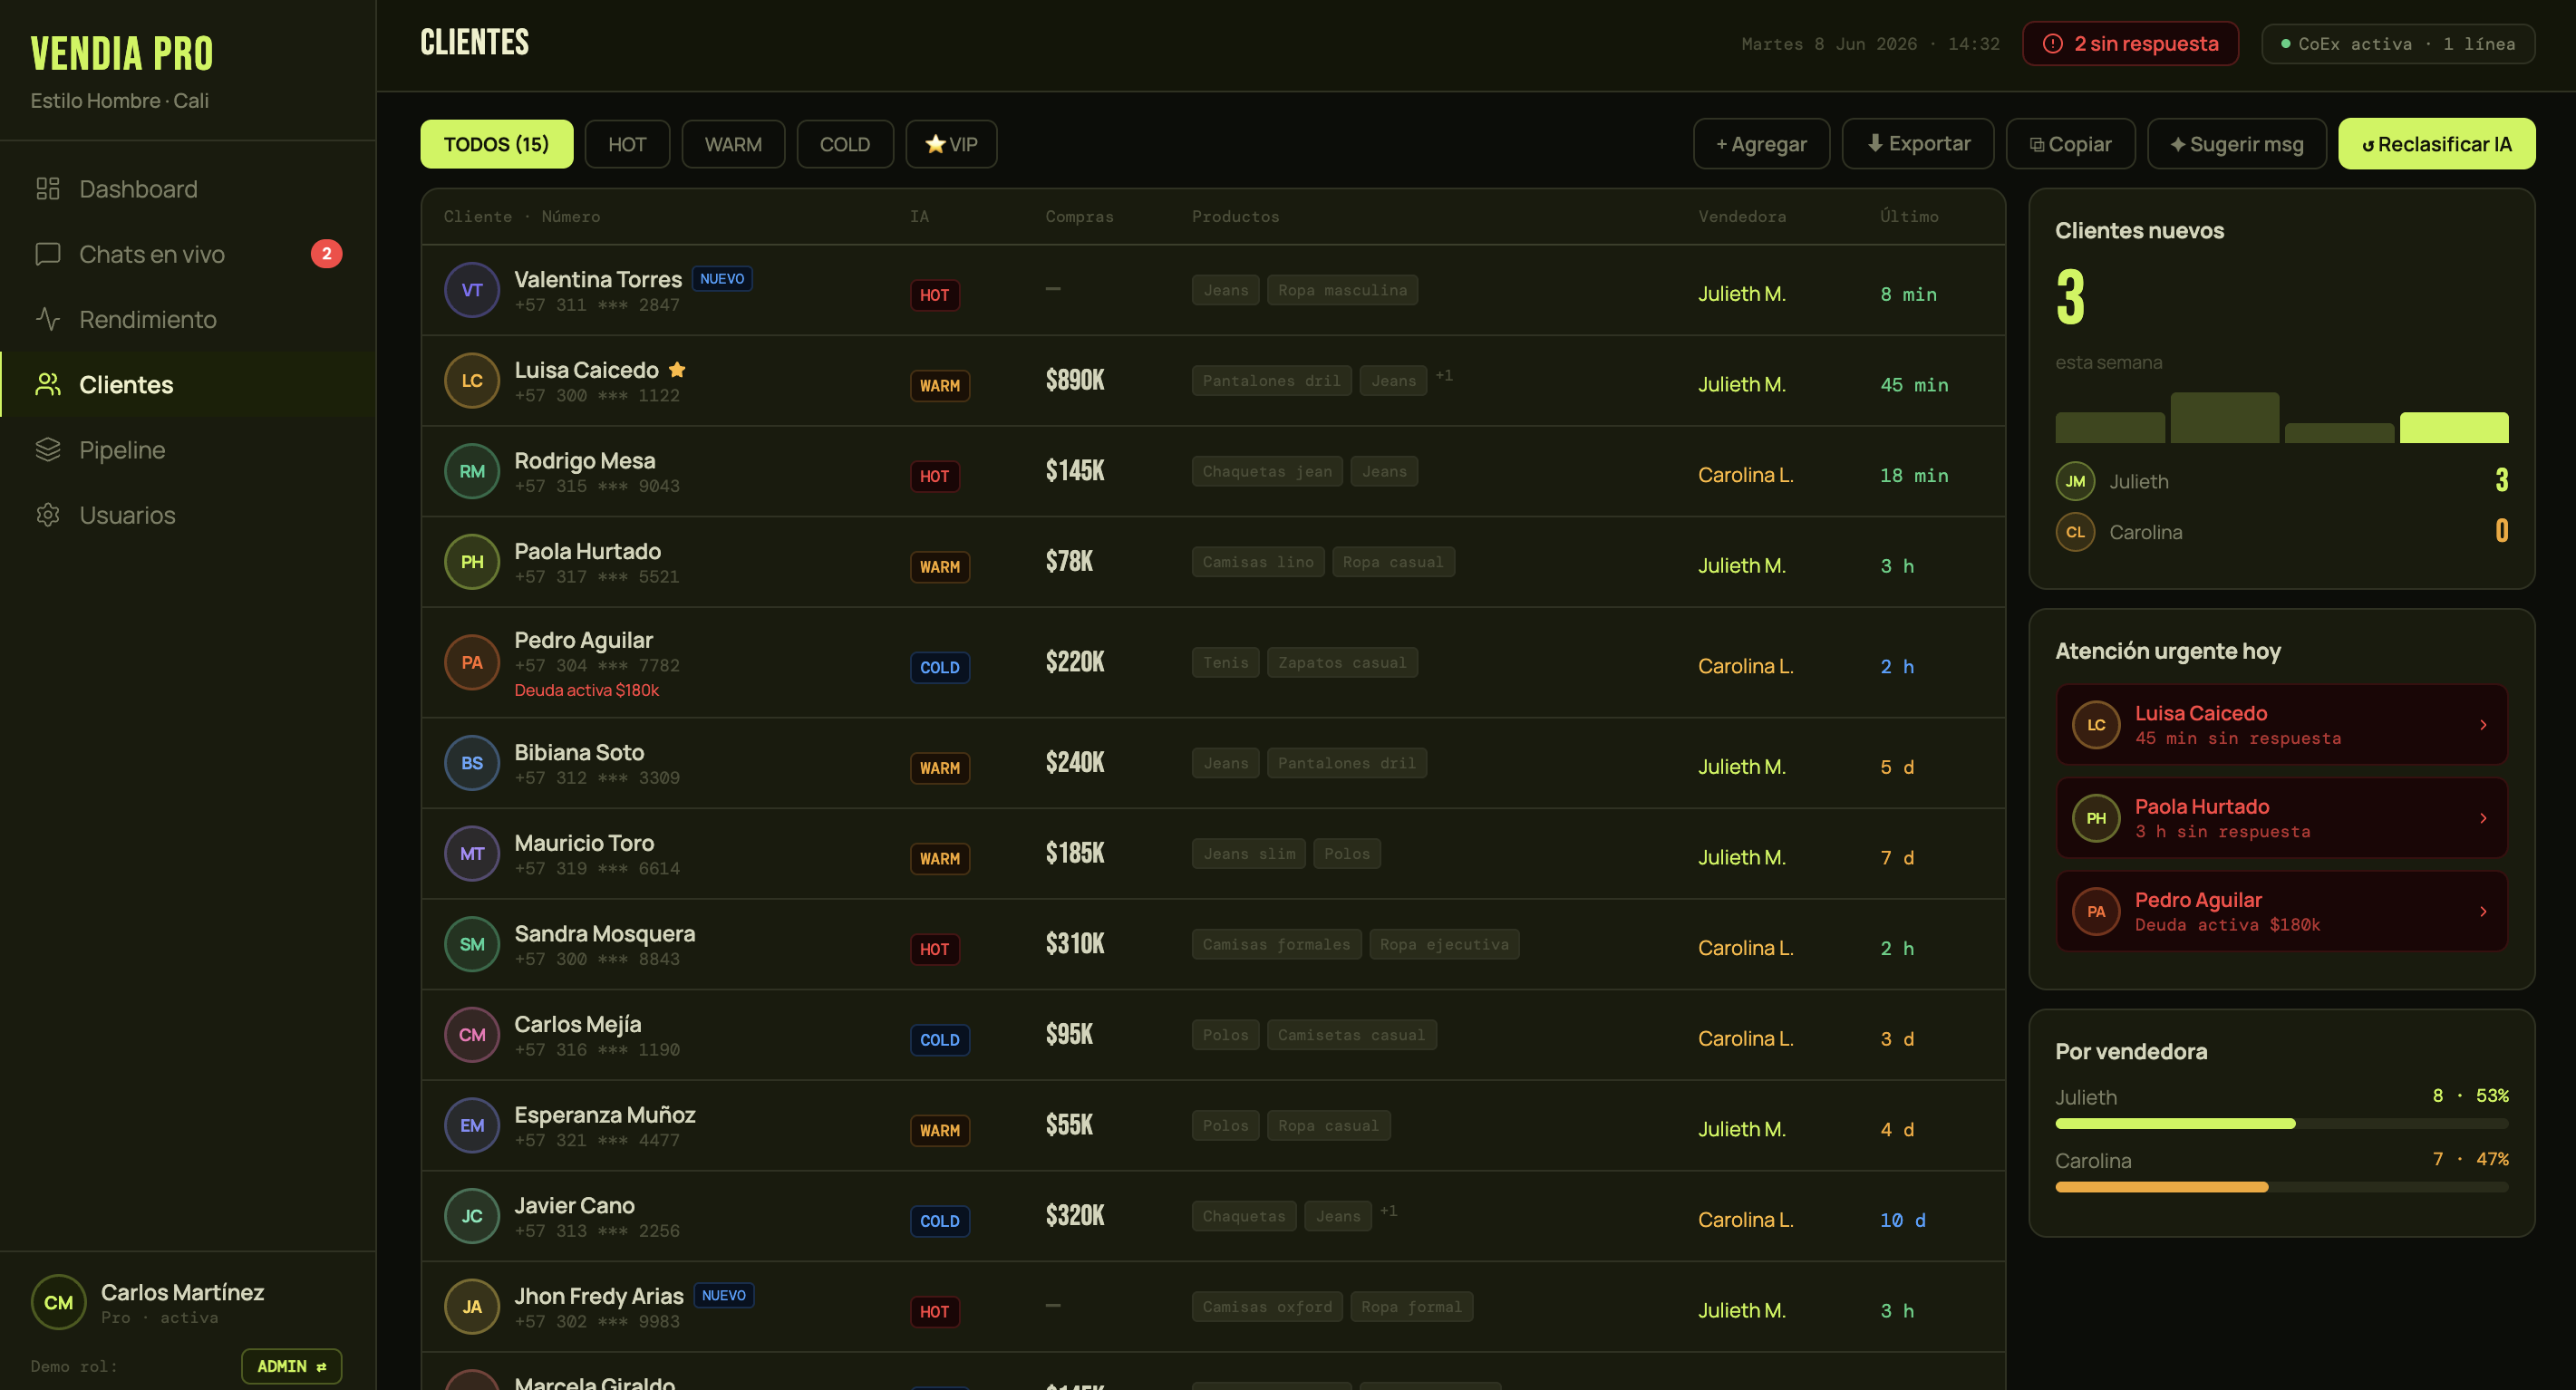Filter clients by COLD
The width and height of the screenshot is (2576, 1390).
point(845,144)
